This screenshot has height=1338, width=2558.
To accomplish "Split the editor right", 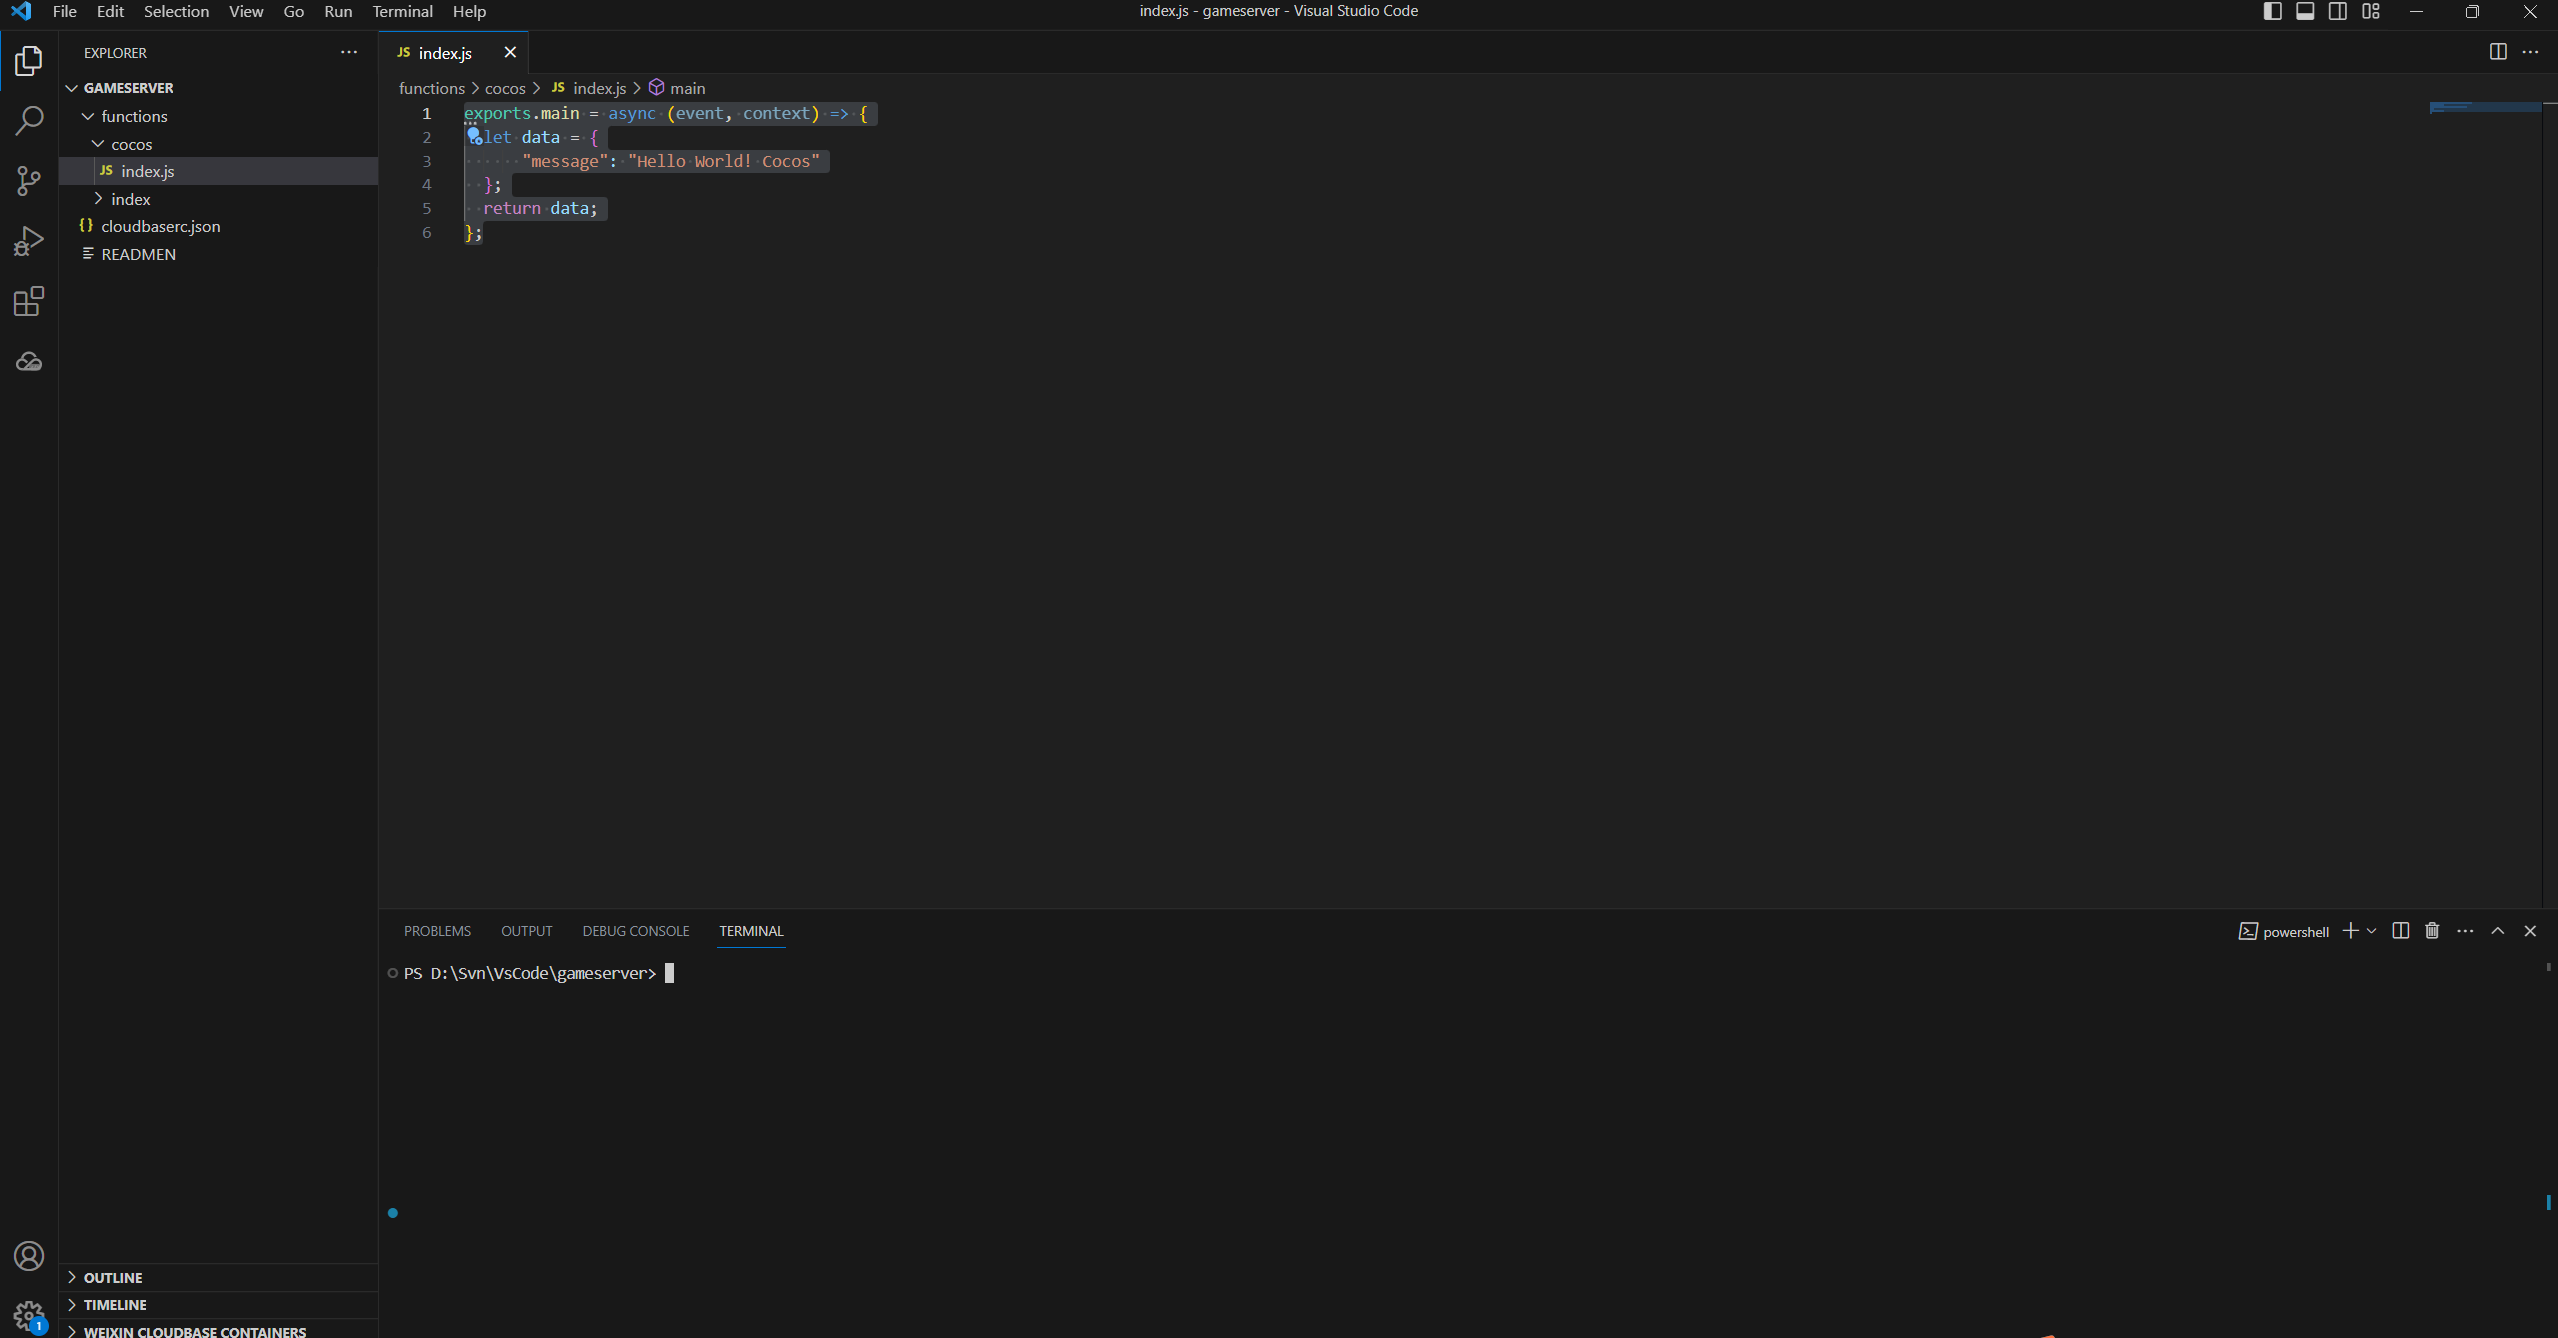I will (2497, 52).
